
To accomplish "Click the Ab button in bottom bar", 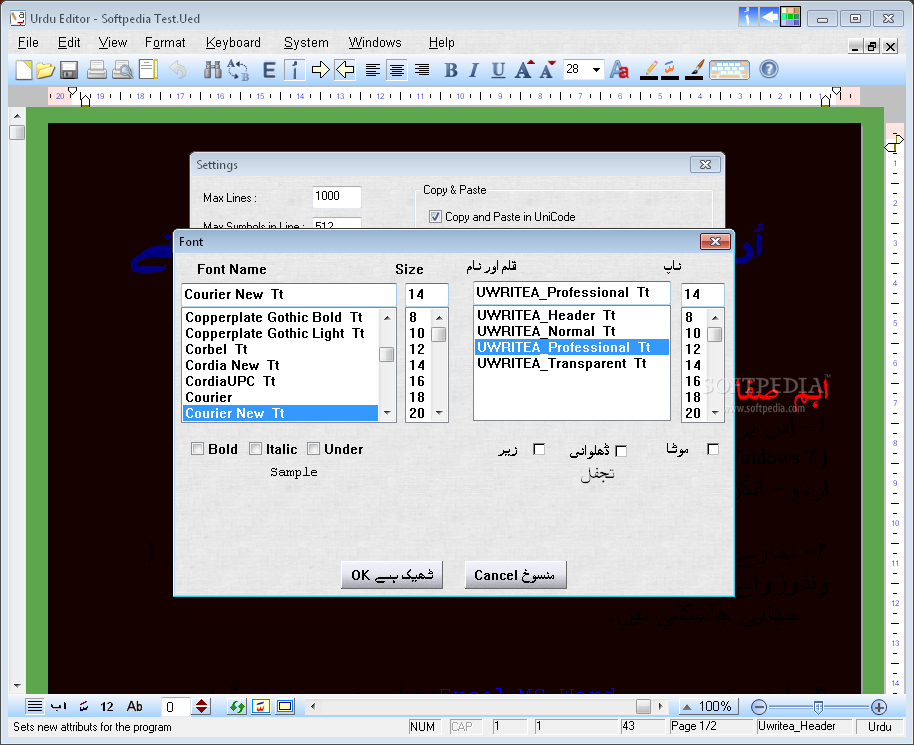I will pos(135,707).
